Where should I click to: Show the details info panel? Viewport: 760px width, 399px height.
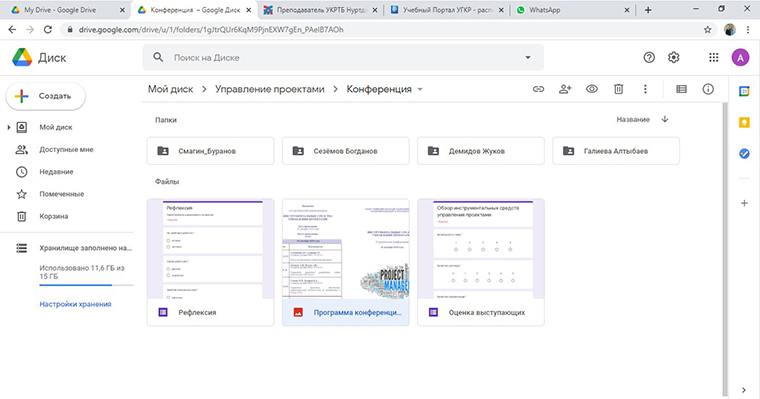pyautogui.click(x=708, y=89)
